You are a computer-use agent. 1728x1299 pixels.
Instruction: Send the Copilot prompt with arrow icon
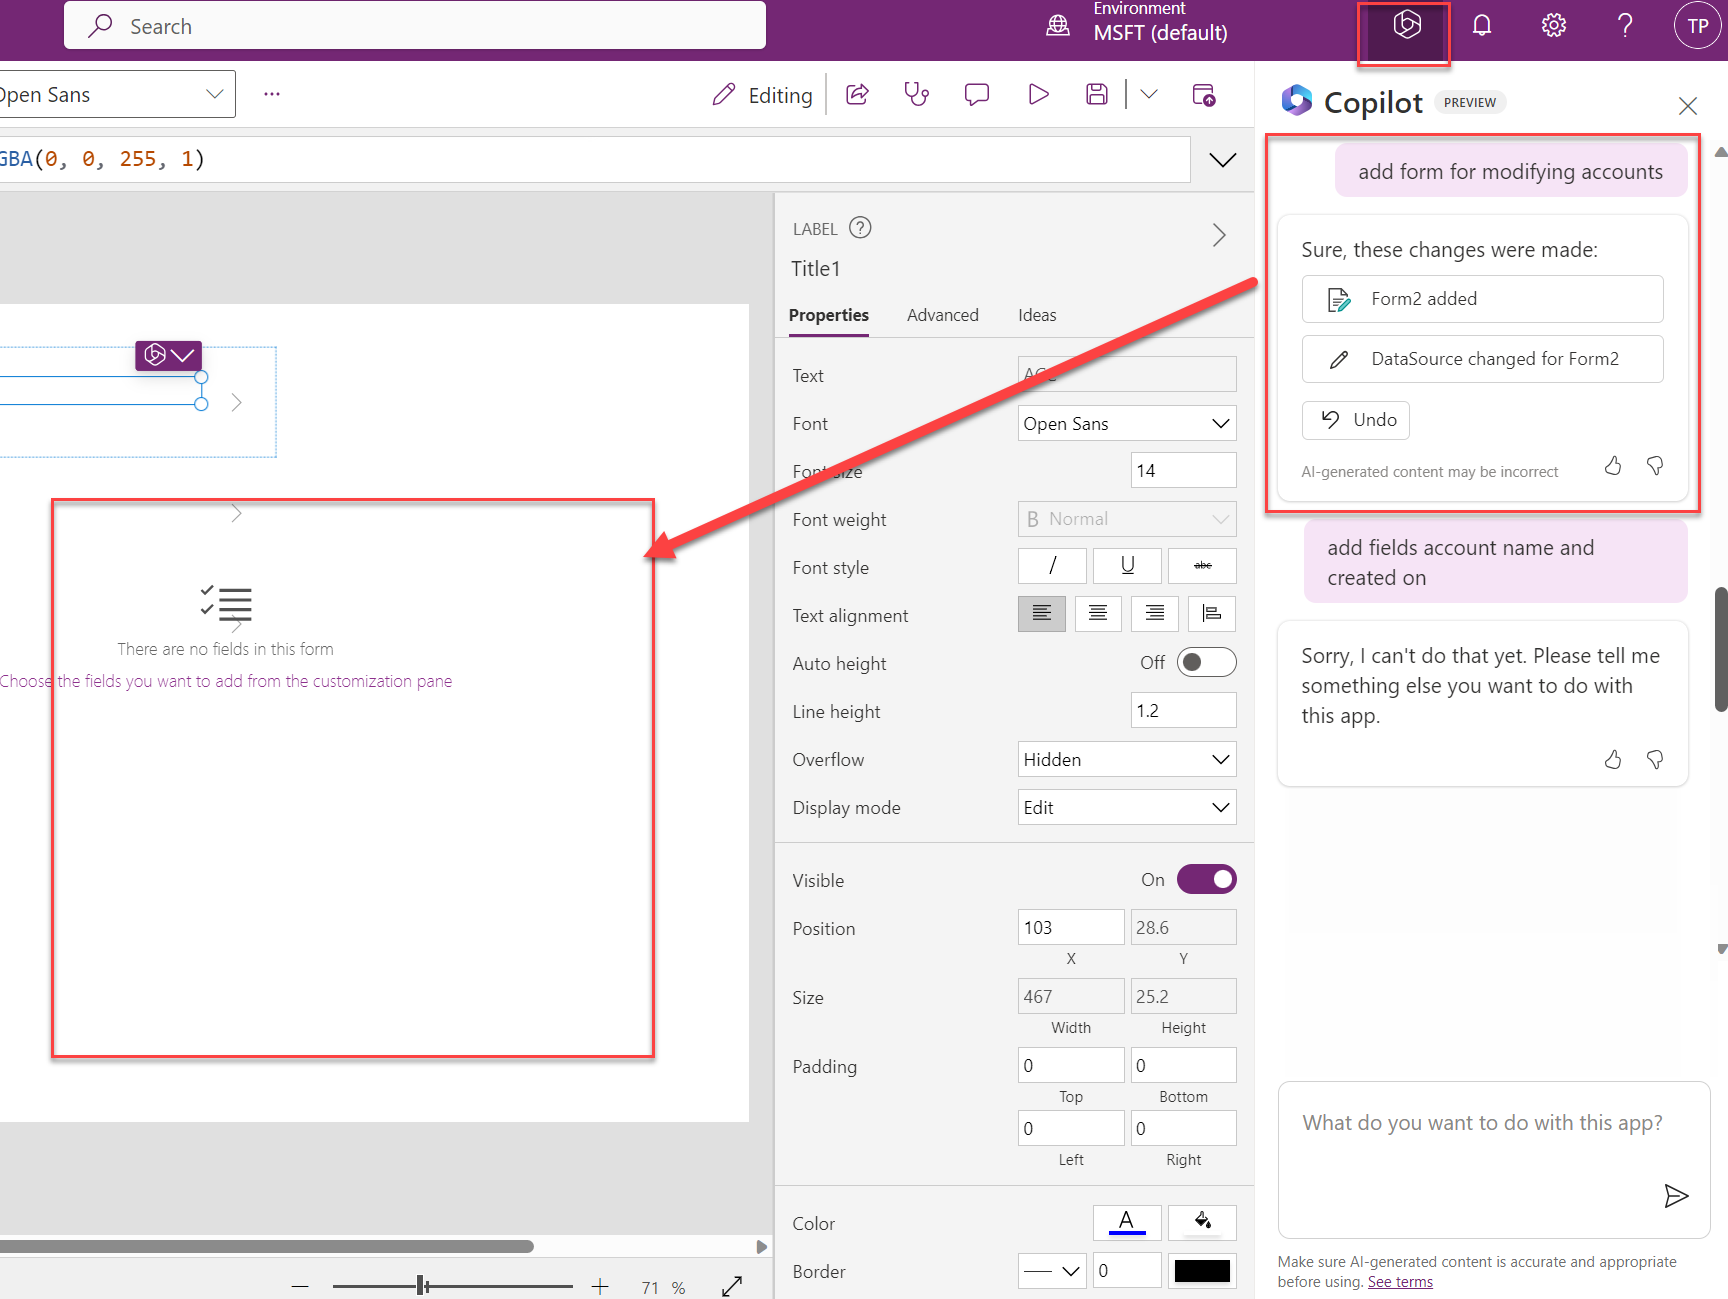point(1675,1196)
